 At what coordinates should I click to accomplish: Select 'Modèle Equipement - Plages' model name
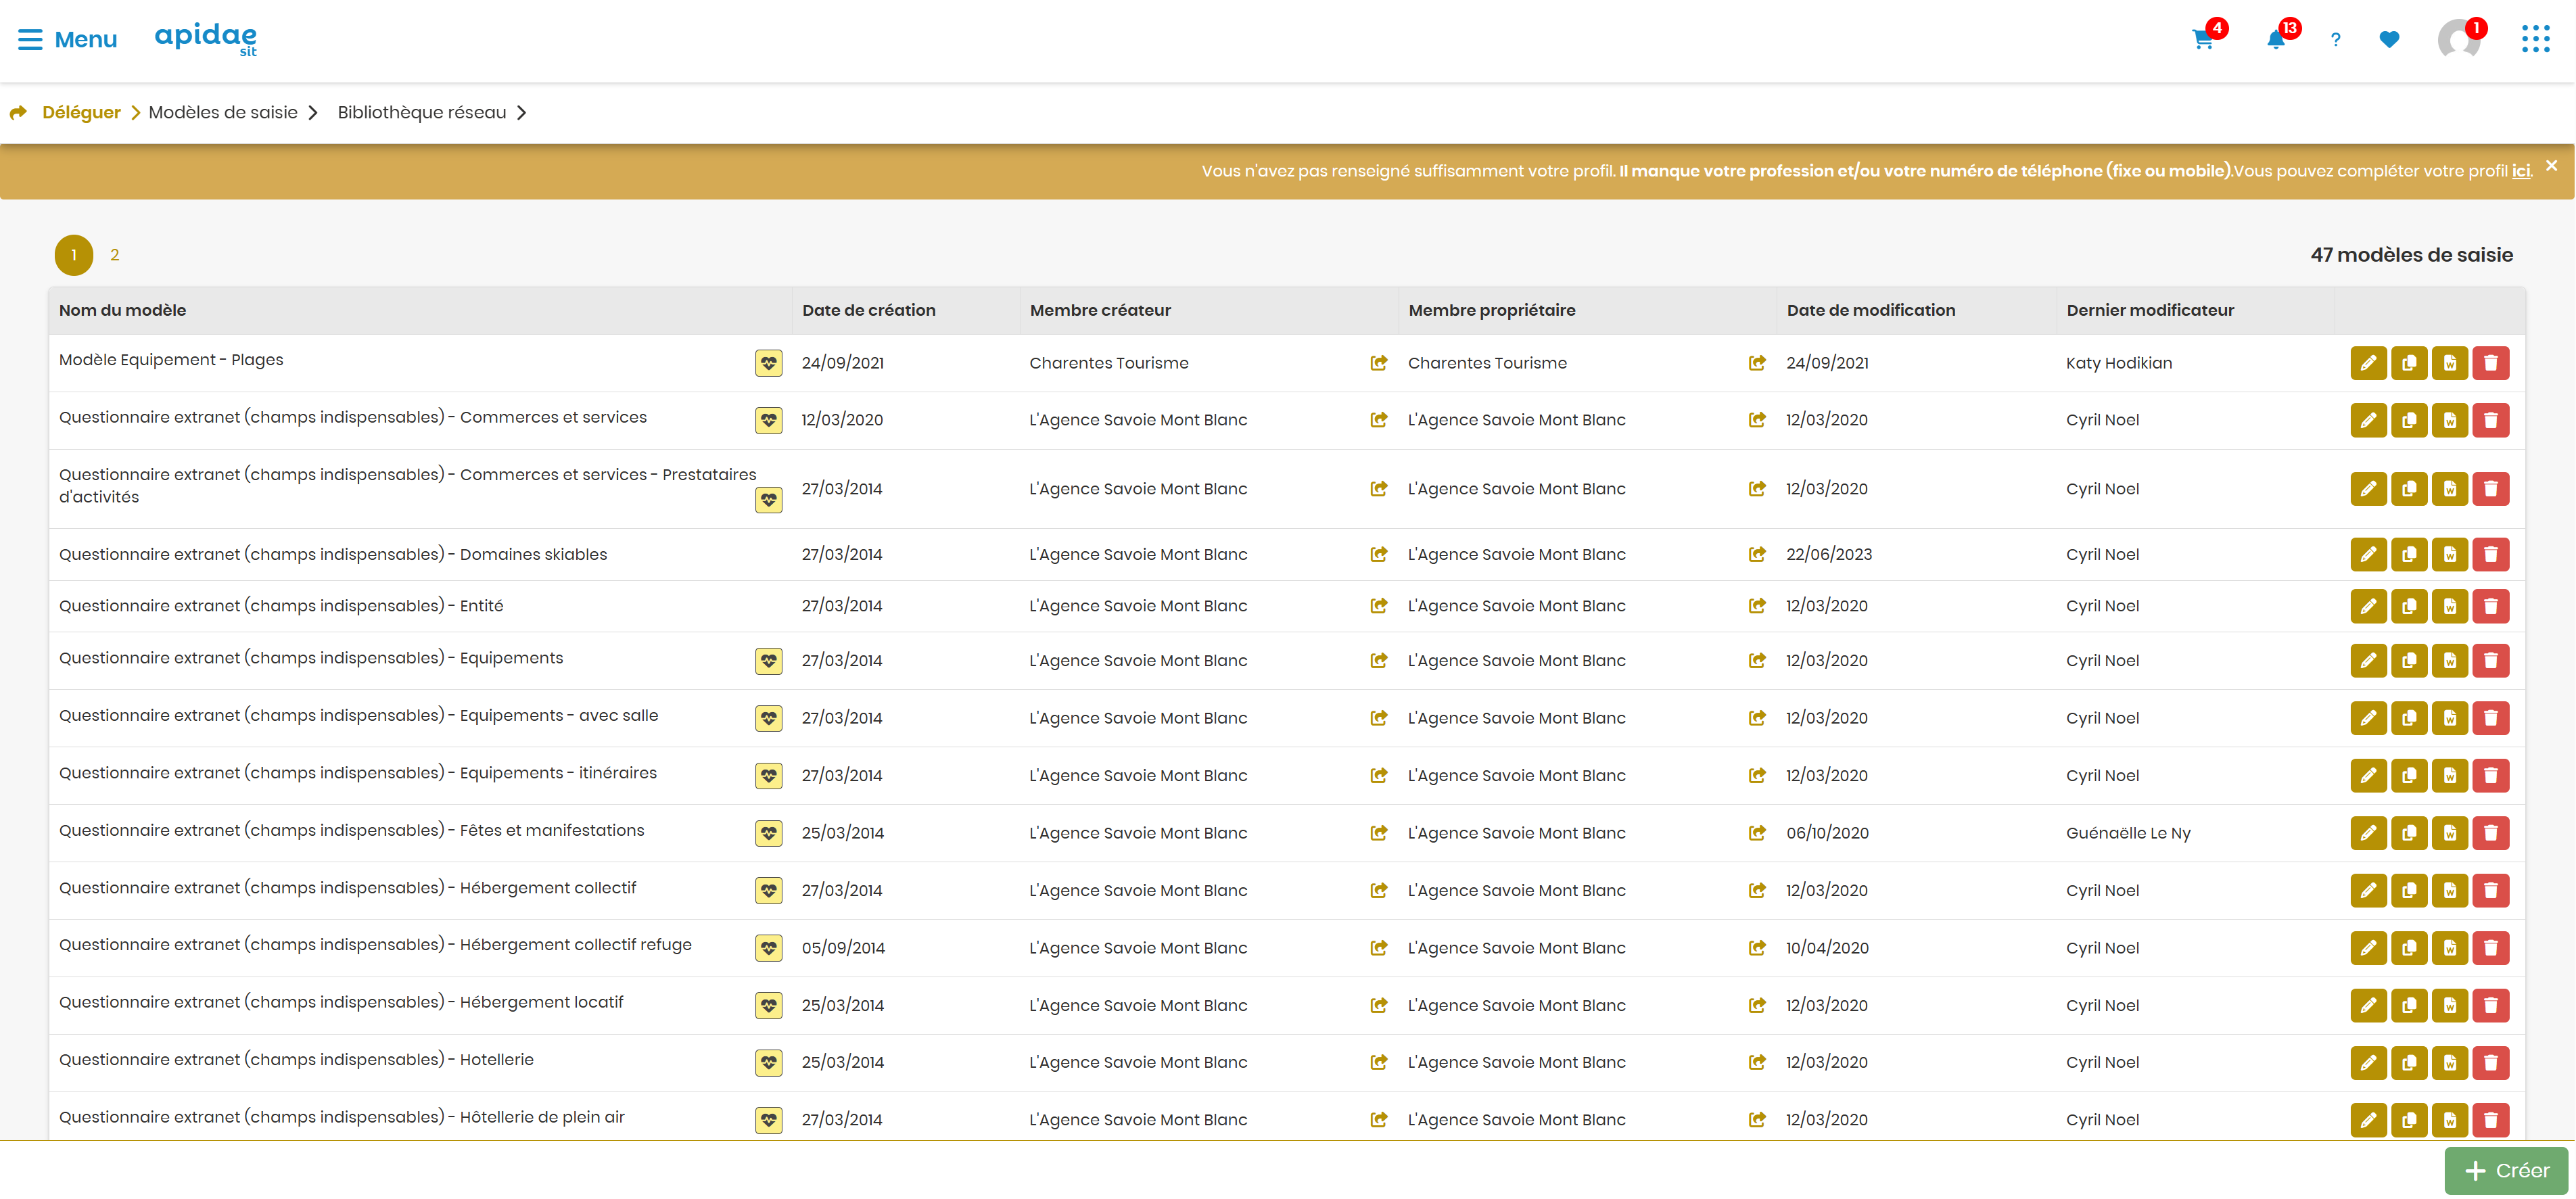click(171, 360)
